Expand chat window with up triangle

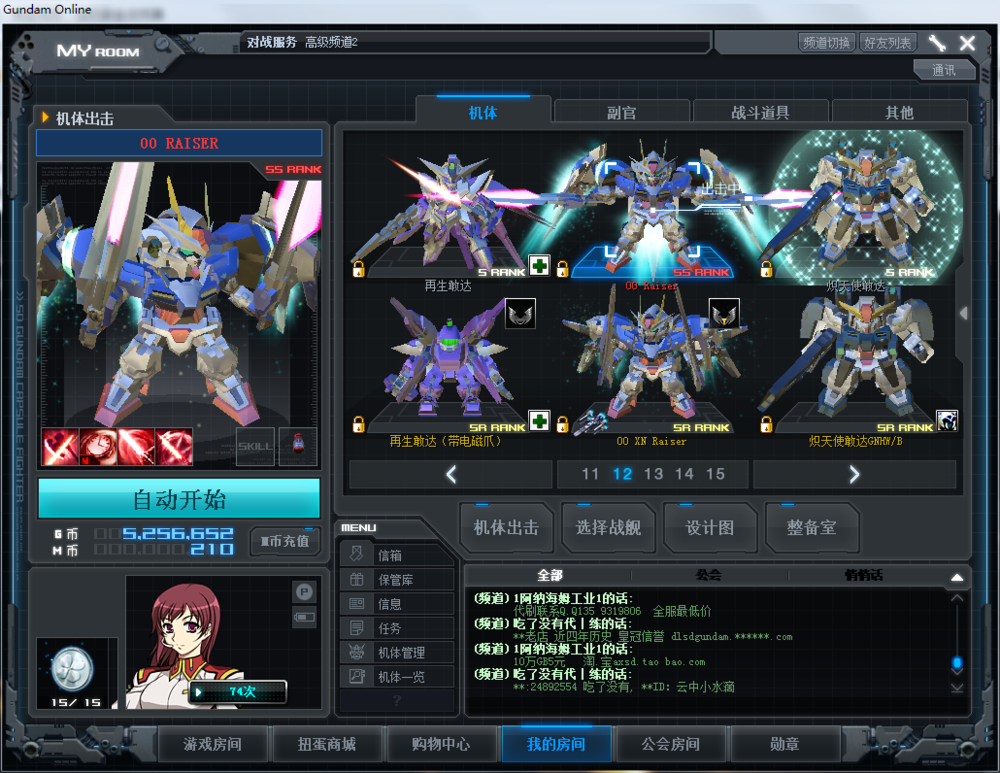click(957, 577)
